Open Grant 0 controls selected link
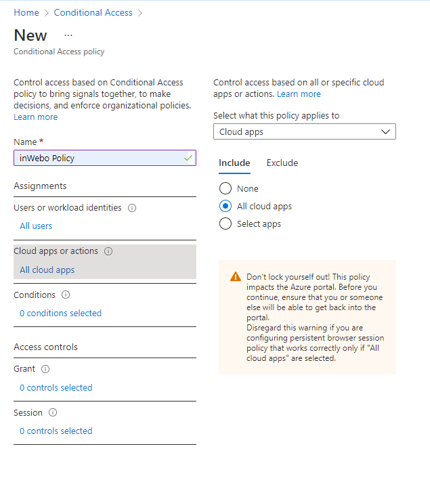This screenshot has width=430, height=491. [56, 388]
